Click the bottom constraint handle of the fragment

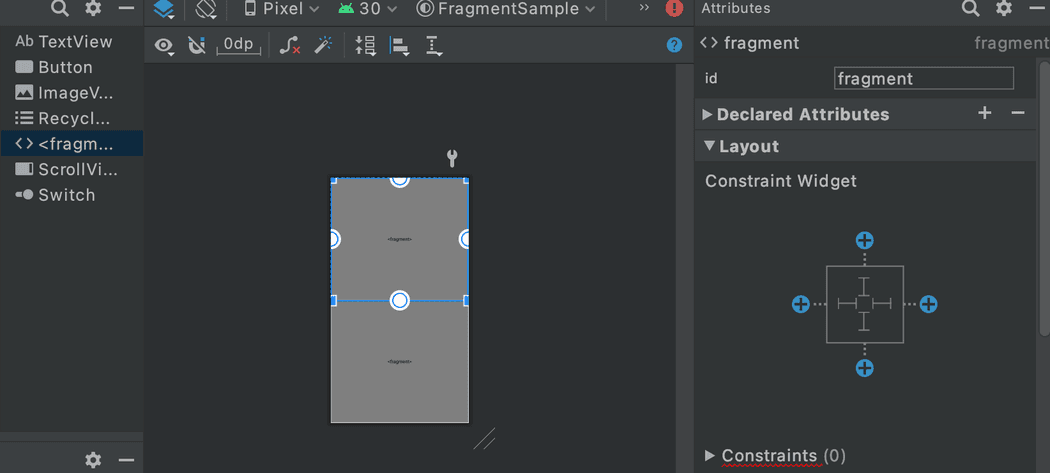(x=400, y=300)
